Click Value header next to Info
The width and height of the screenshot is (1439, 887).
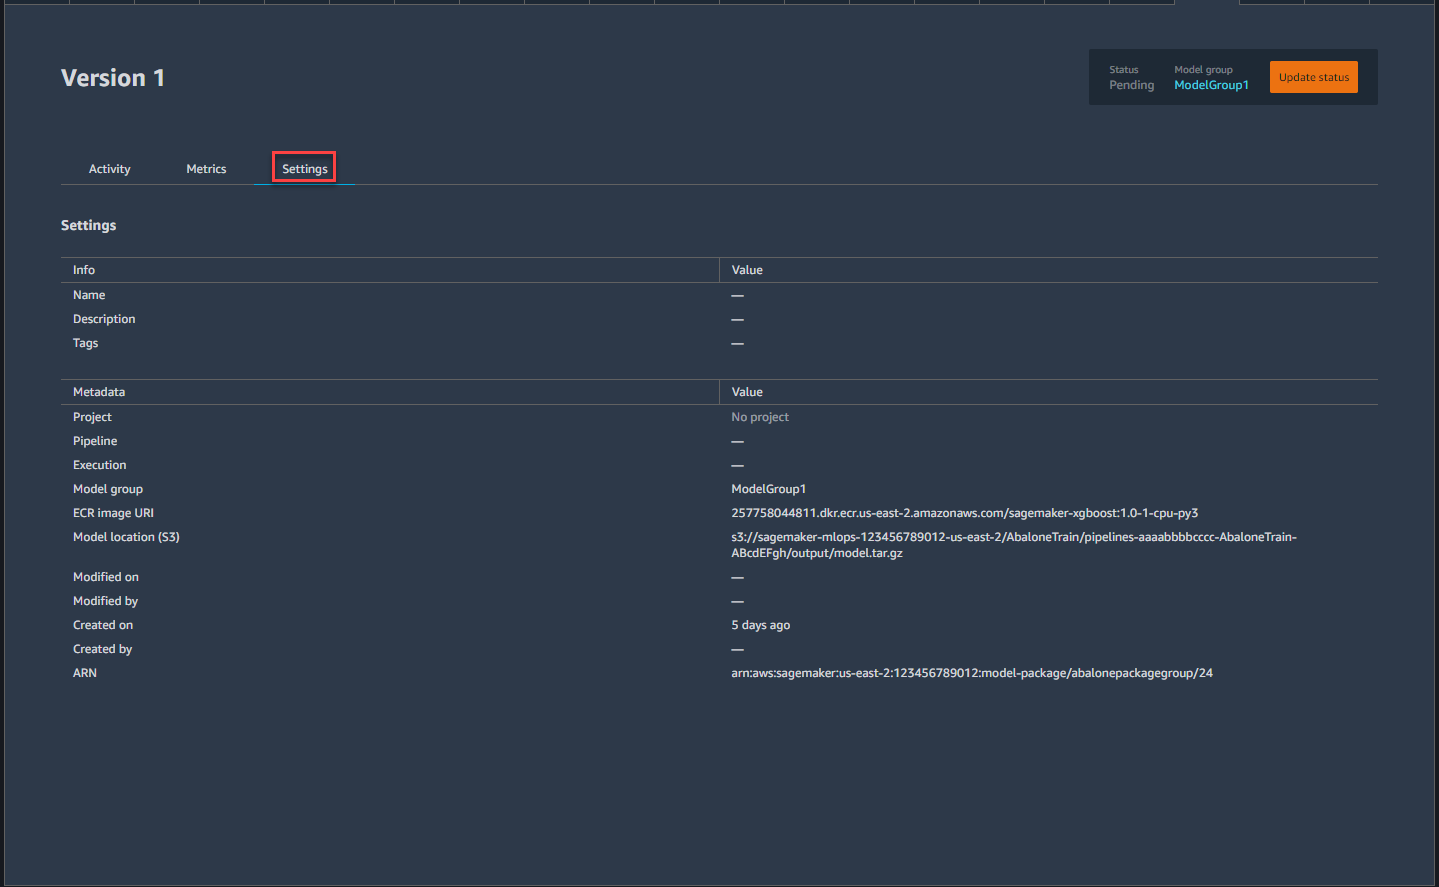point(747,270)
